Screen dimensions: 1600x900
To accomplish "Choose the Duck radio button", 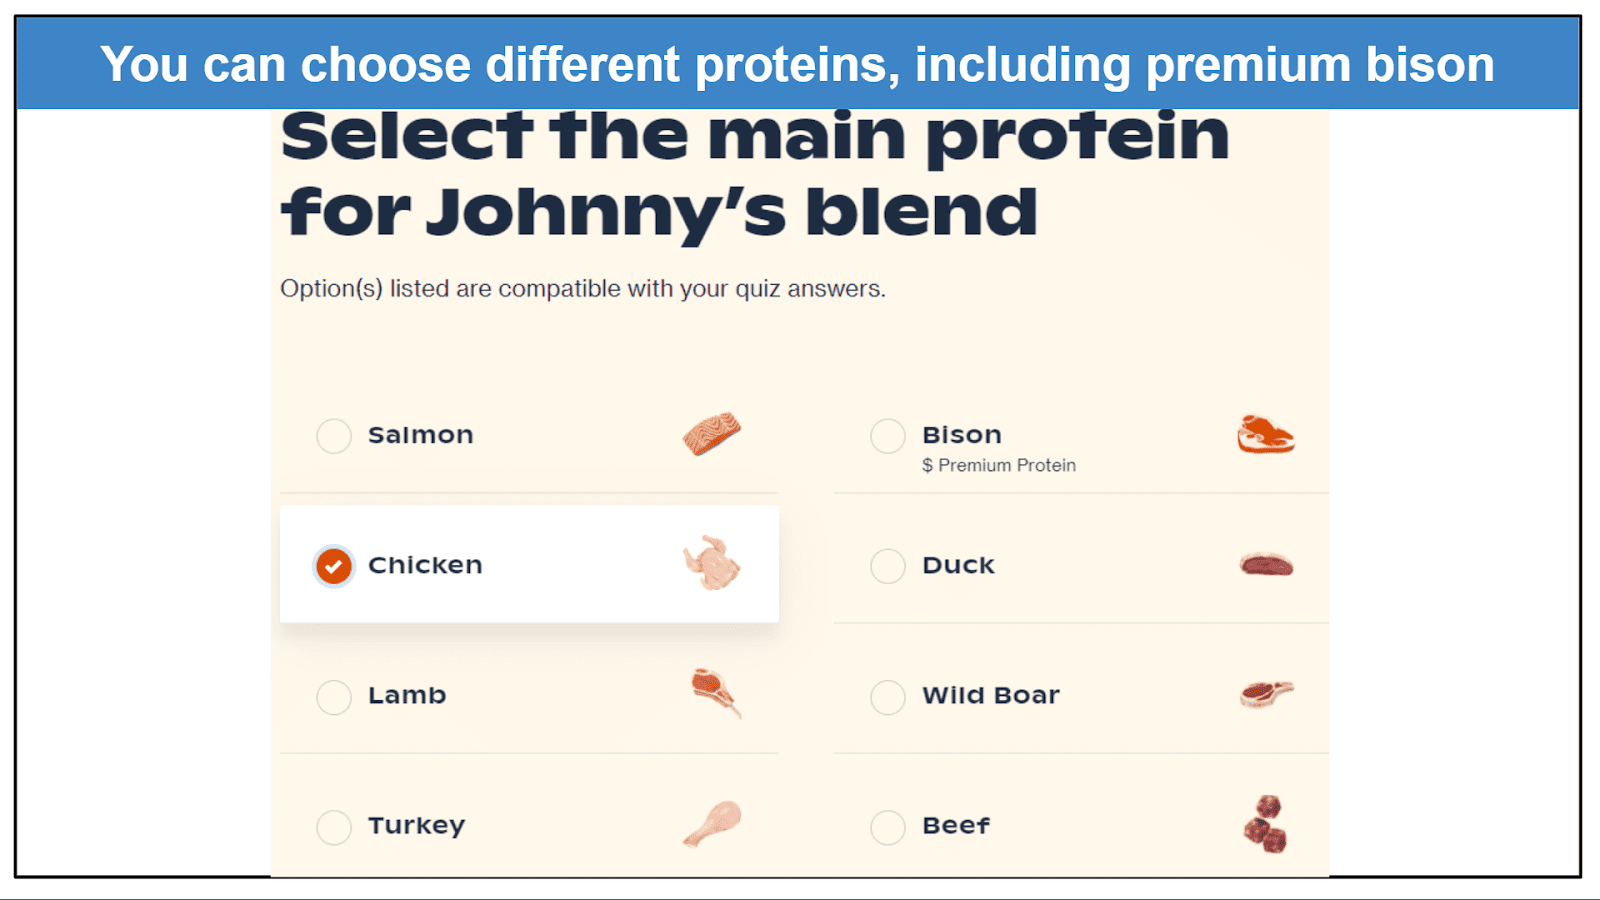I will coord(888,566).
